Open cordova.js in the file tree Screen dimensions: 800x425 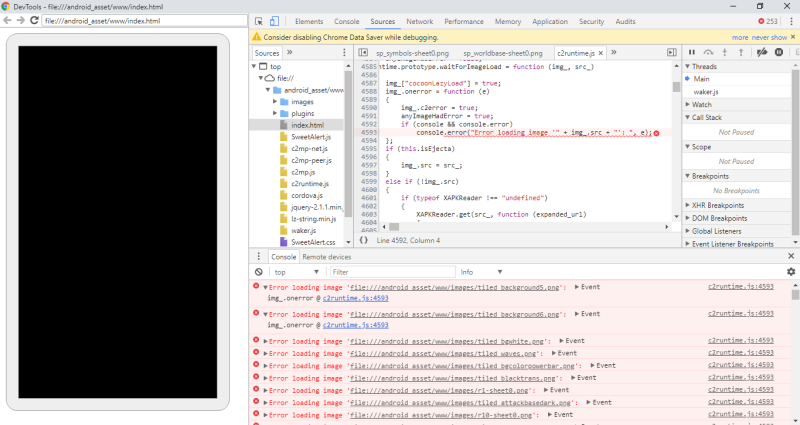coord(307,195)
